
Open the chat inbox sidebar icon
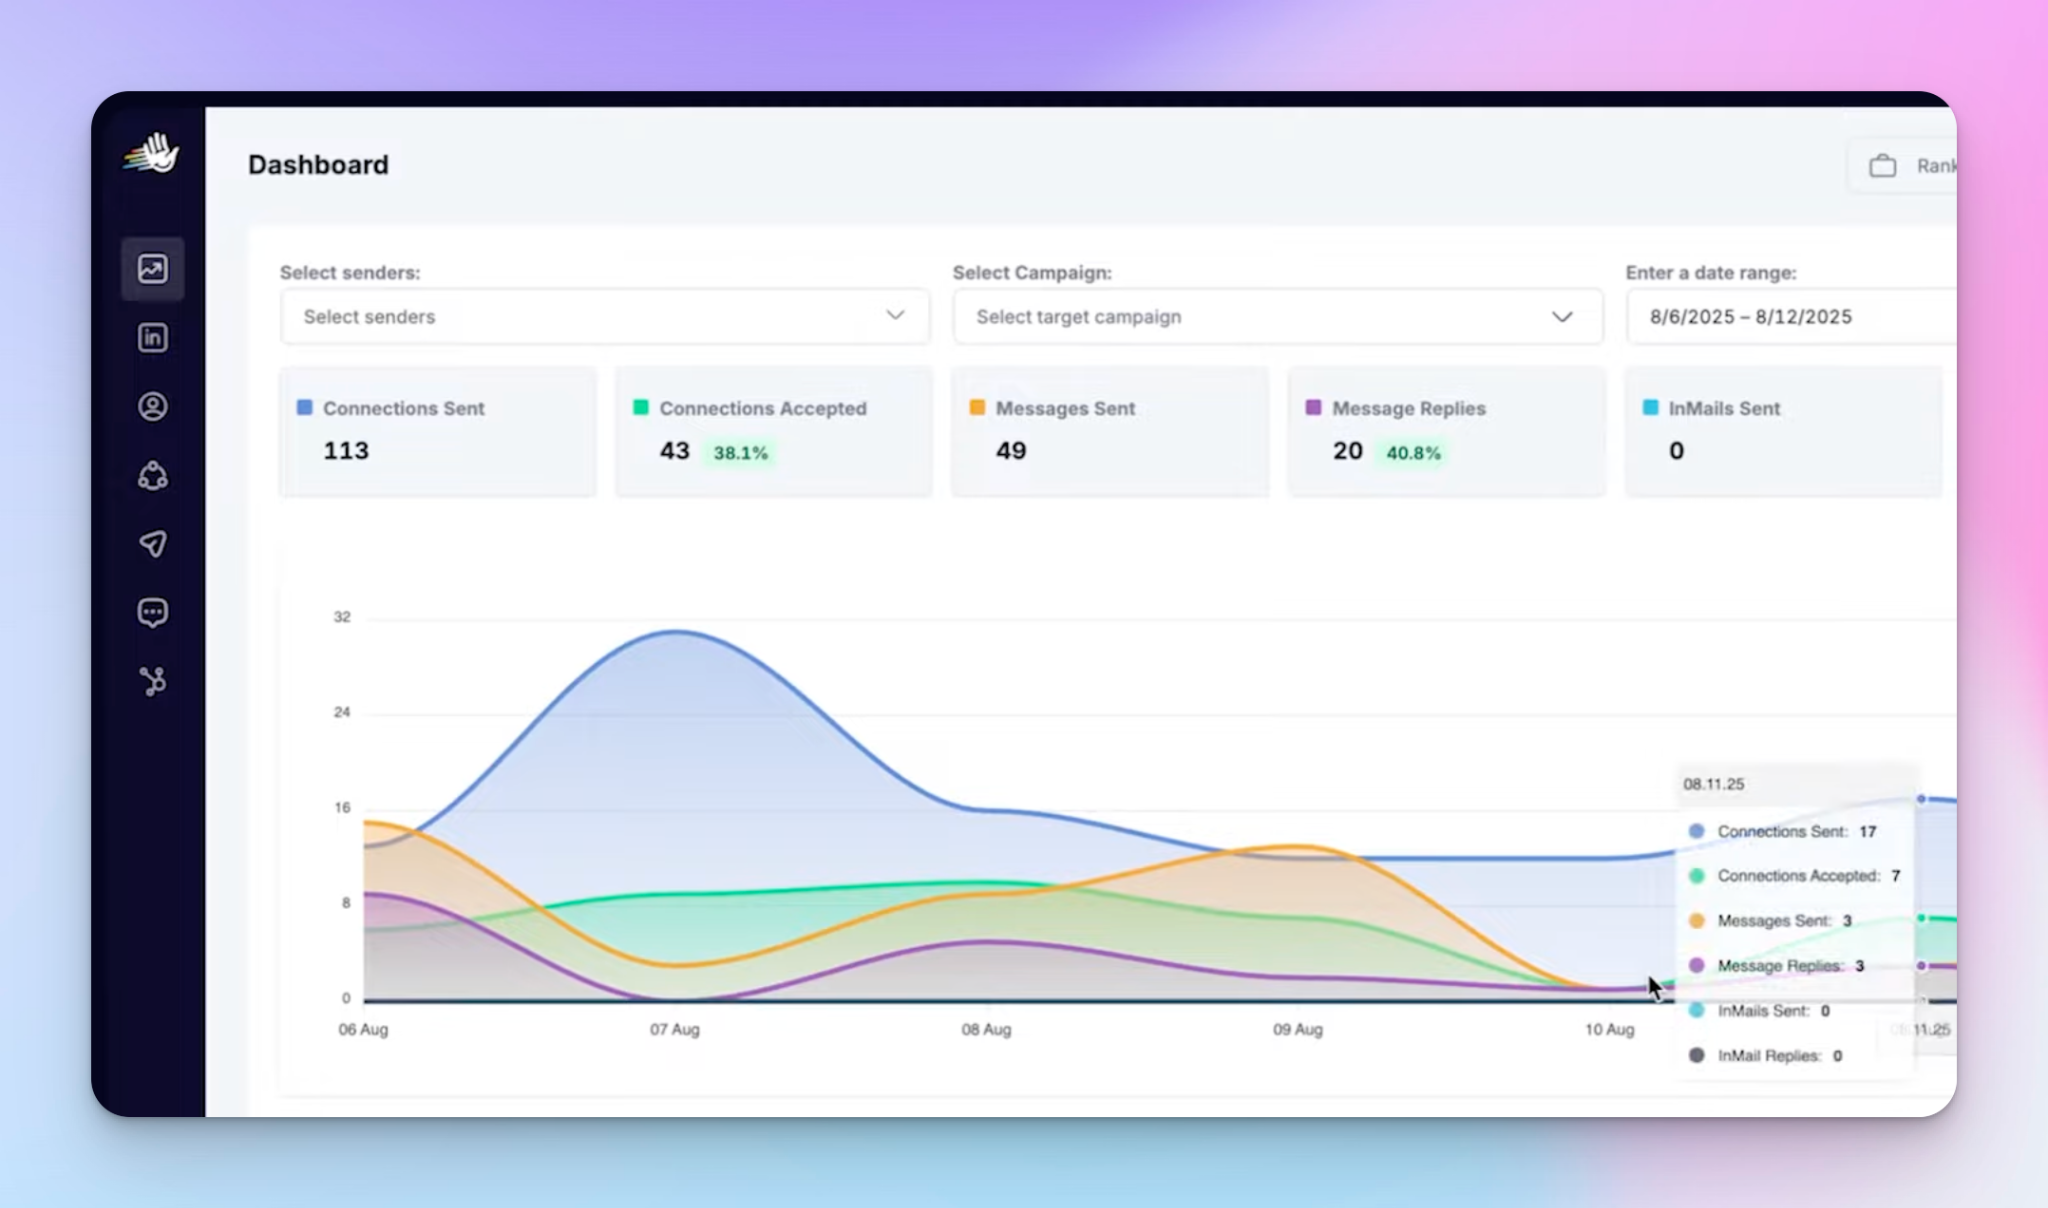tap(153, 613)
